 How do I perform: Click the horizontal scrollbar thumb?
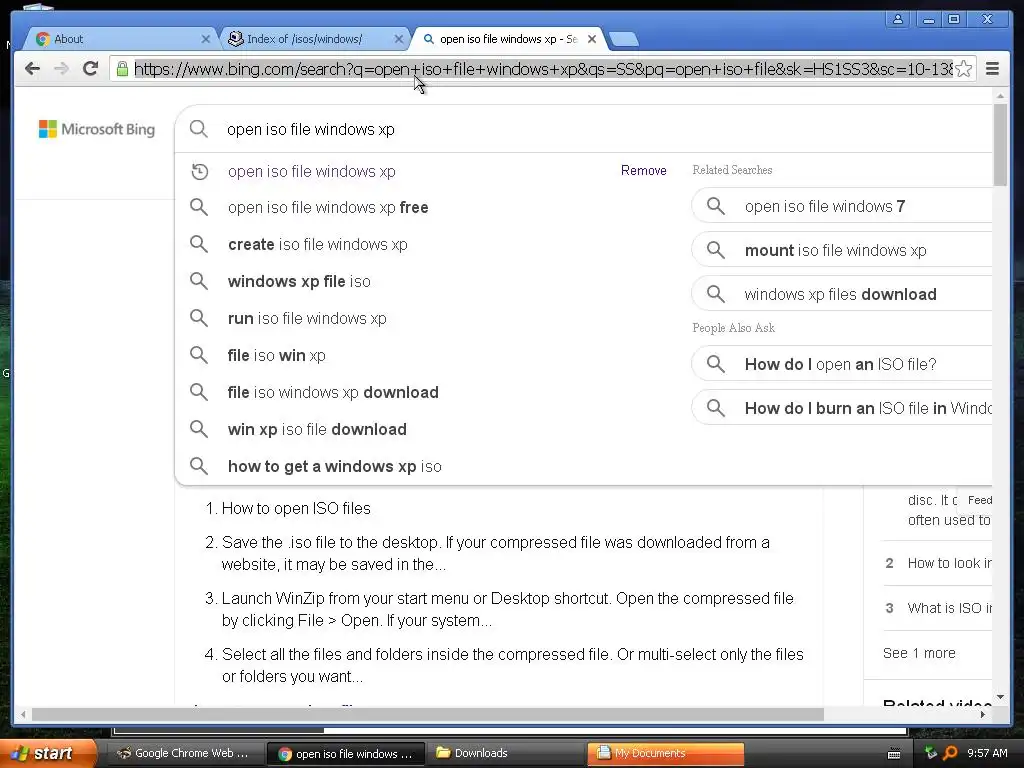point(428,714)
